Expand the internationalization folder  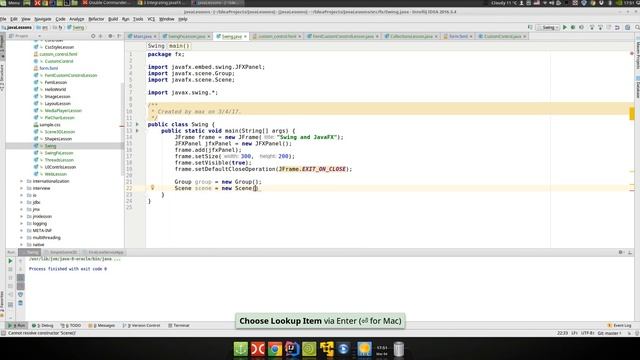[22, 181]
